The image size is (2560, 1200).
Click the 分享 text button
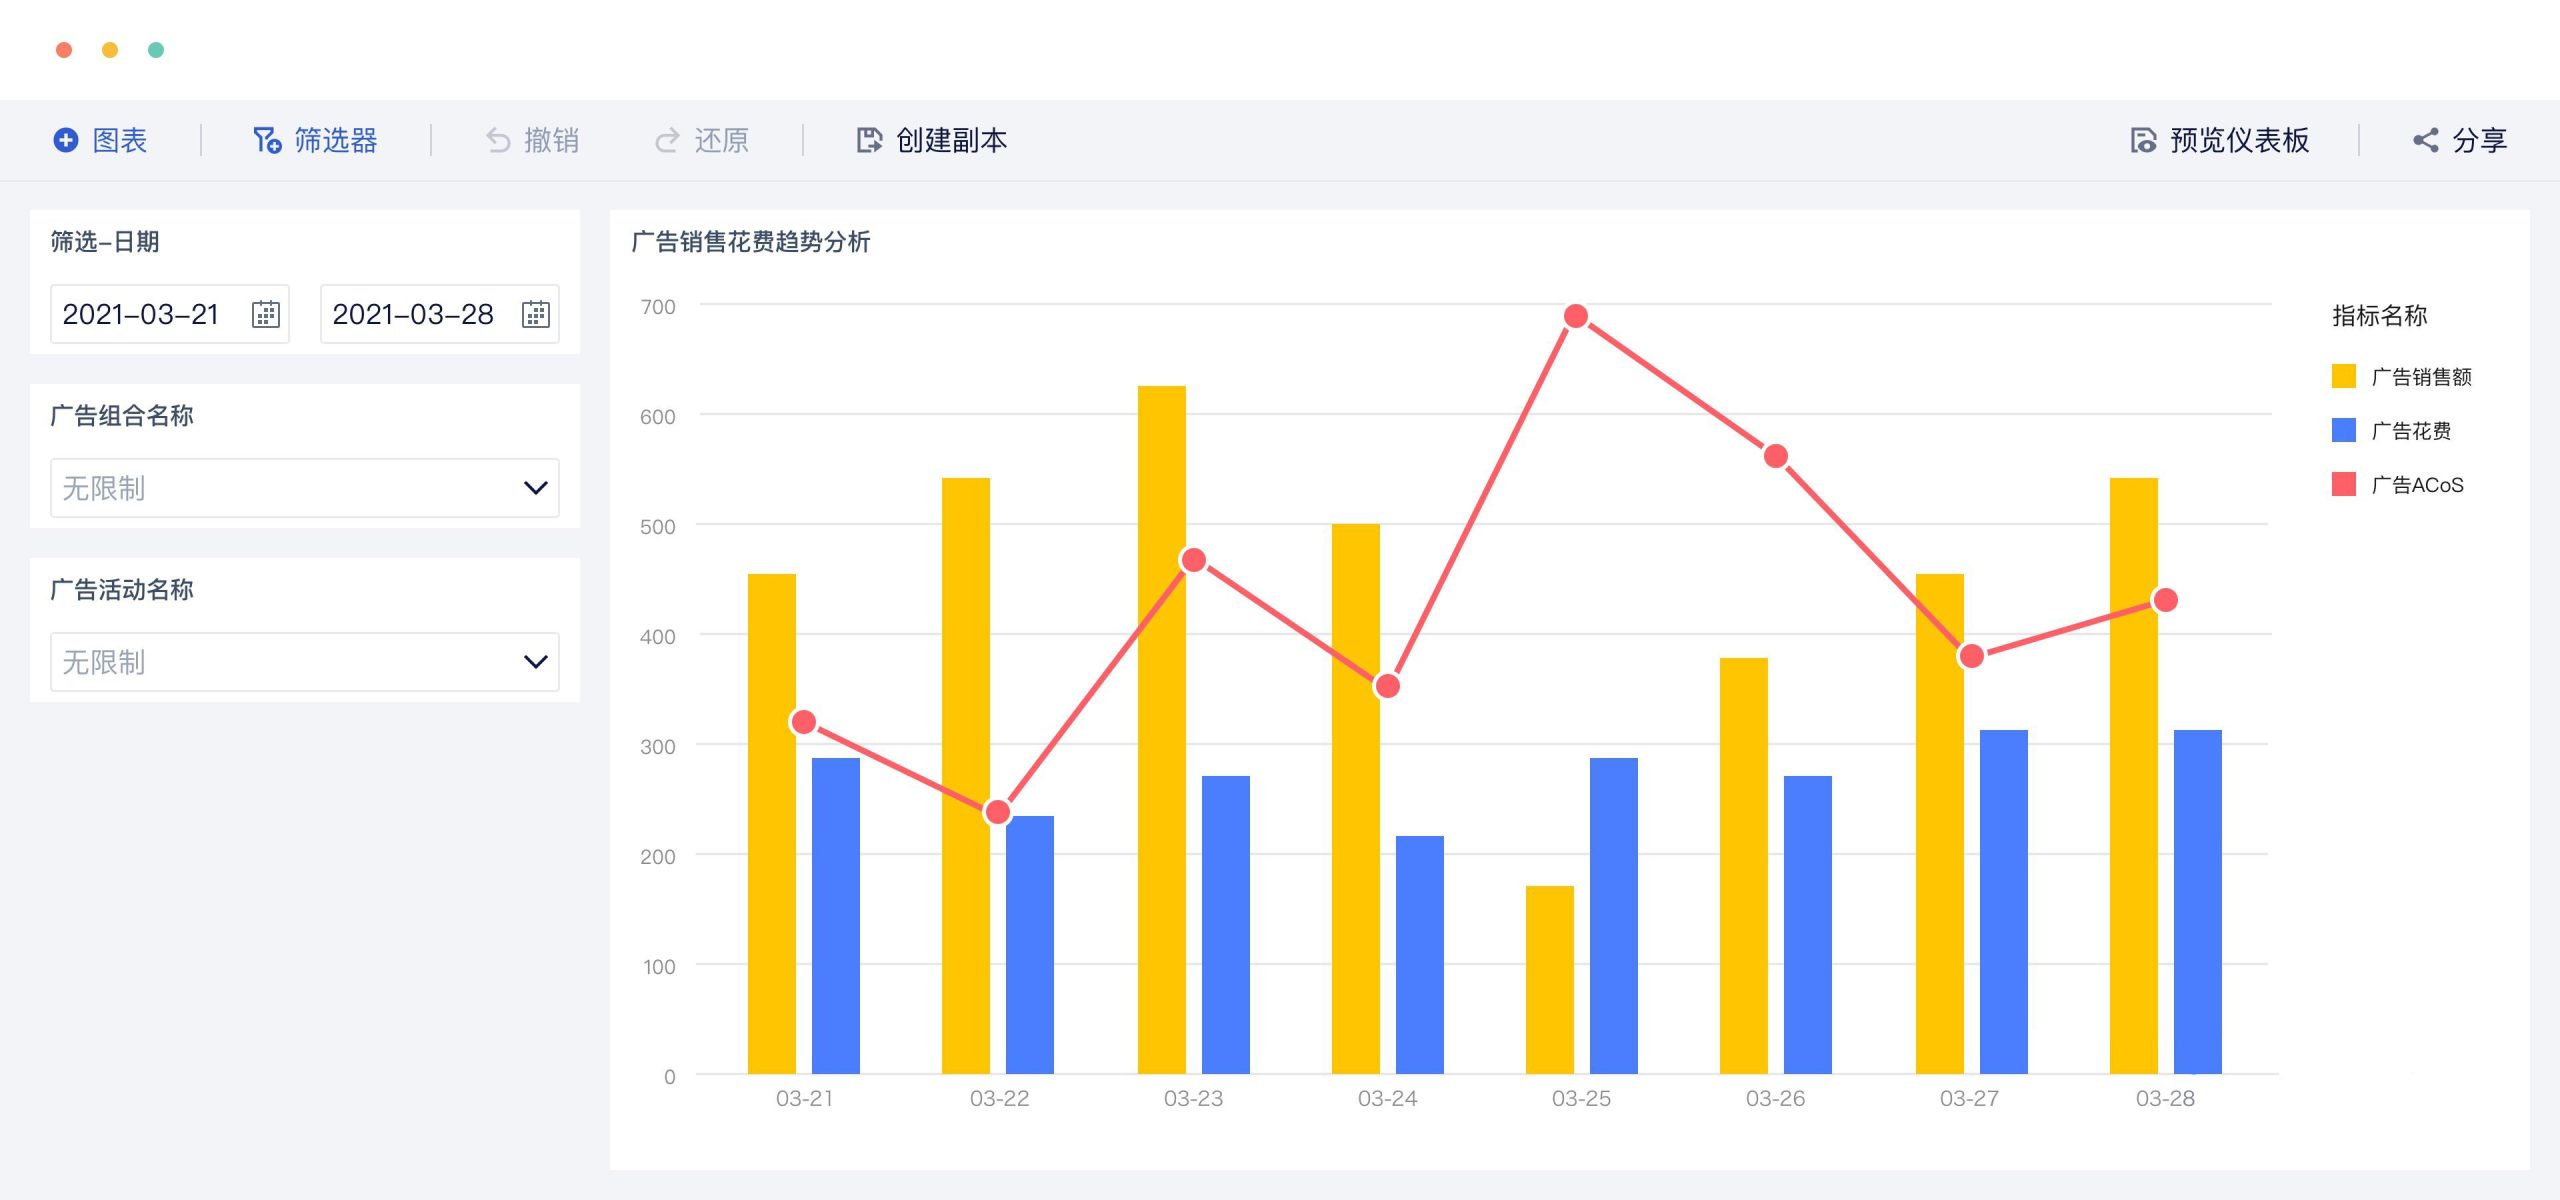click(x=2480, y=140)
